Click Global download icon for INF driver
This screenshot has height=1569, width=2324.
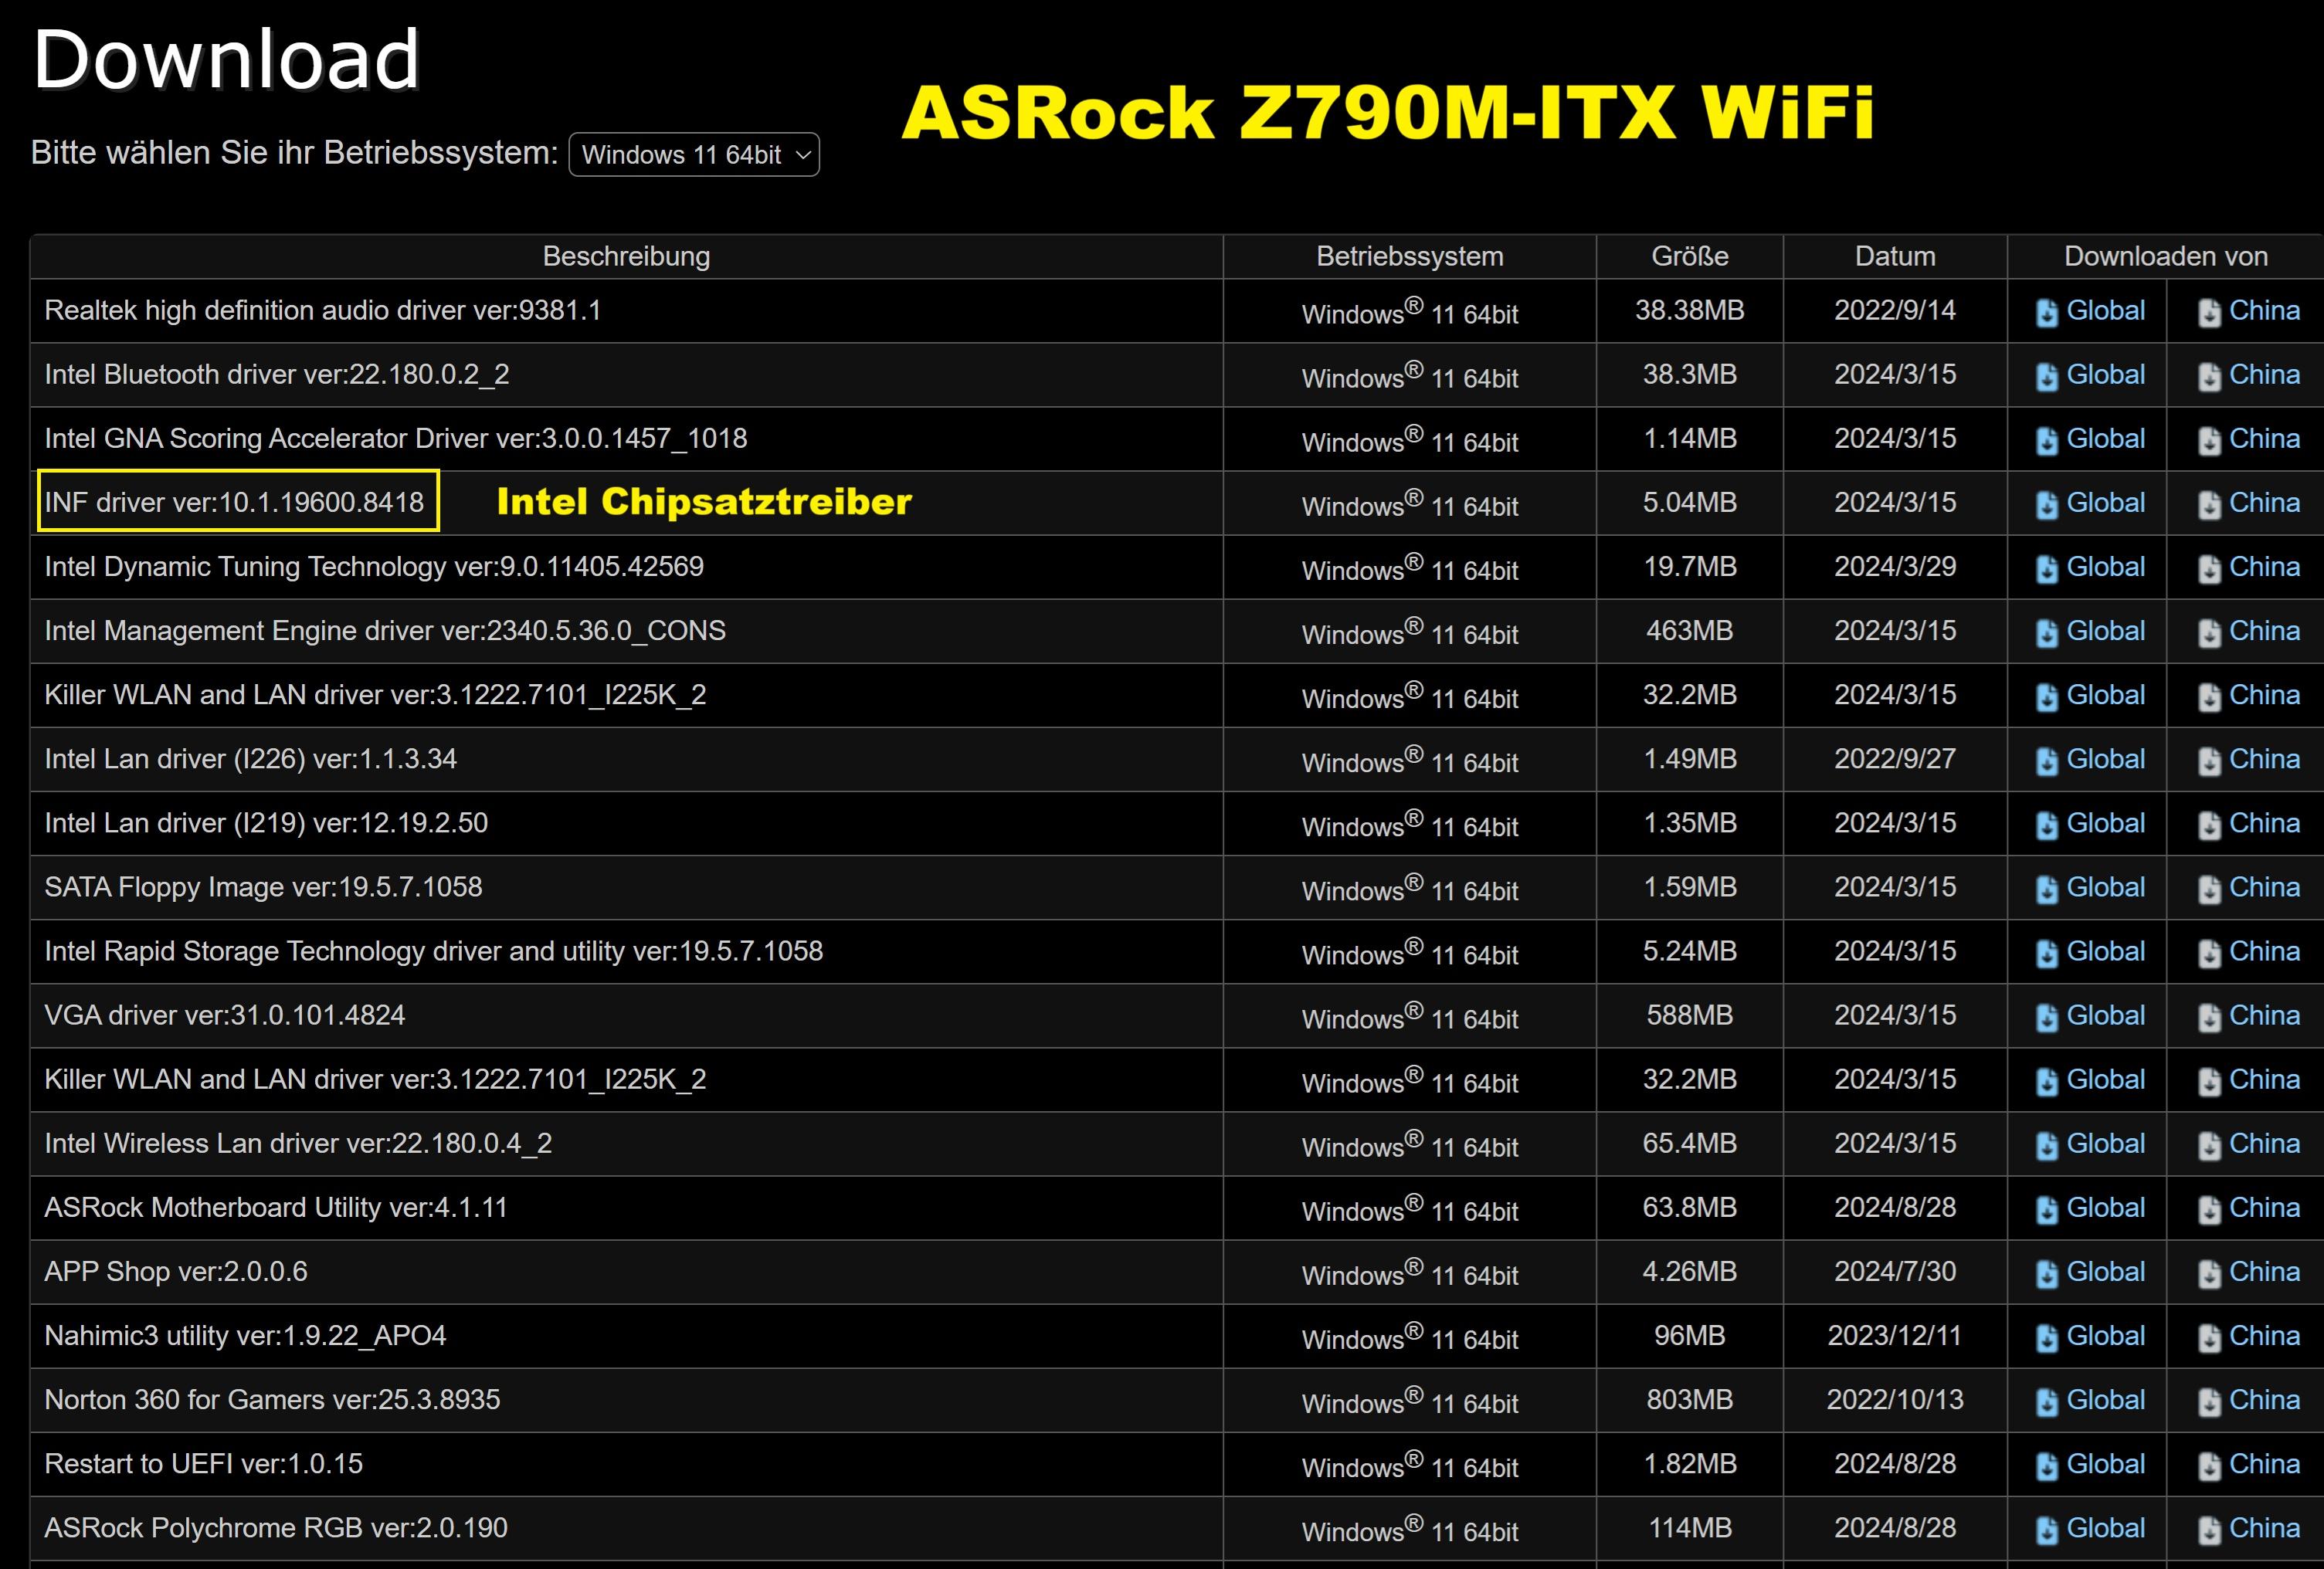coord(2047,505)
